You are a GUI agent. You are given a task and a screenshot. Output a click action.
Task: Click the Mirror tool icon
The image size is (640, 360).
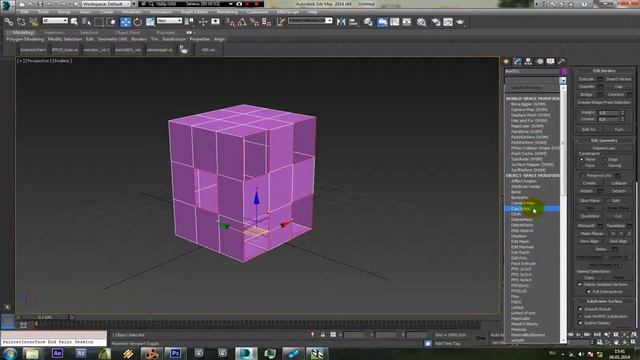[x=341, y=22]
